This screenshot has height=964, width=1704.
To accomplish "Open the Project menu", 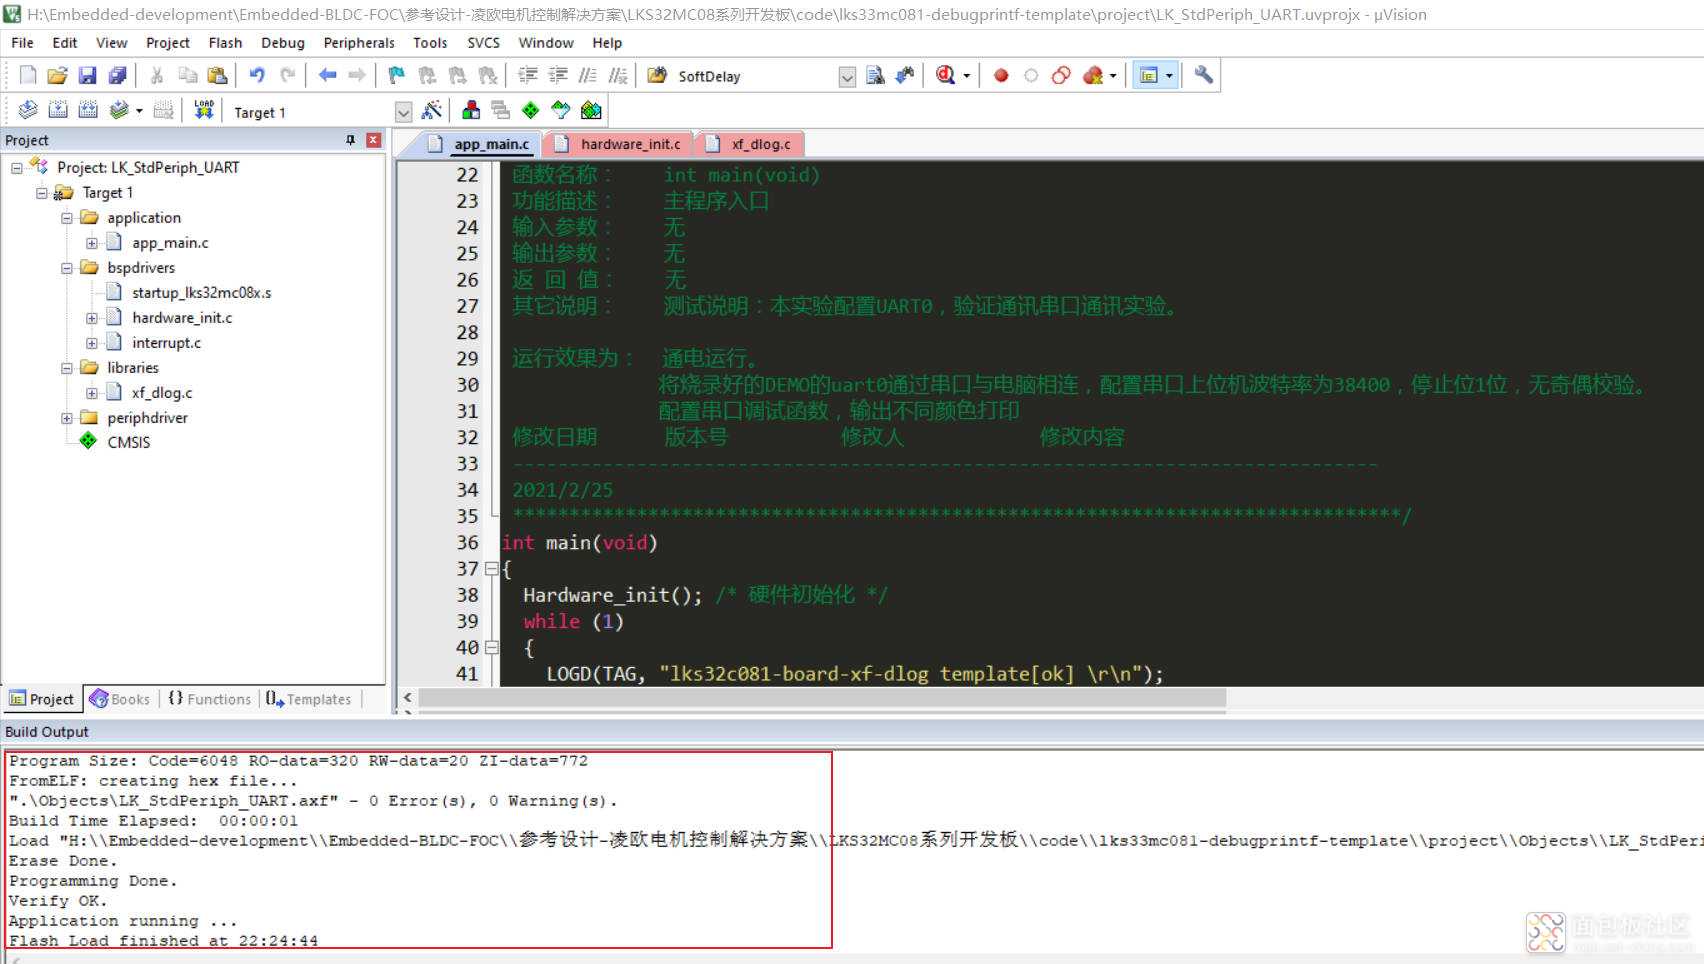I will point(167,43).
